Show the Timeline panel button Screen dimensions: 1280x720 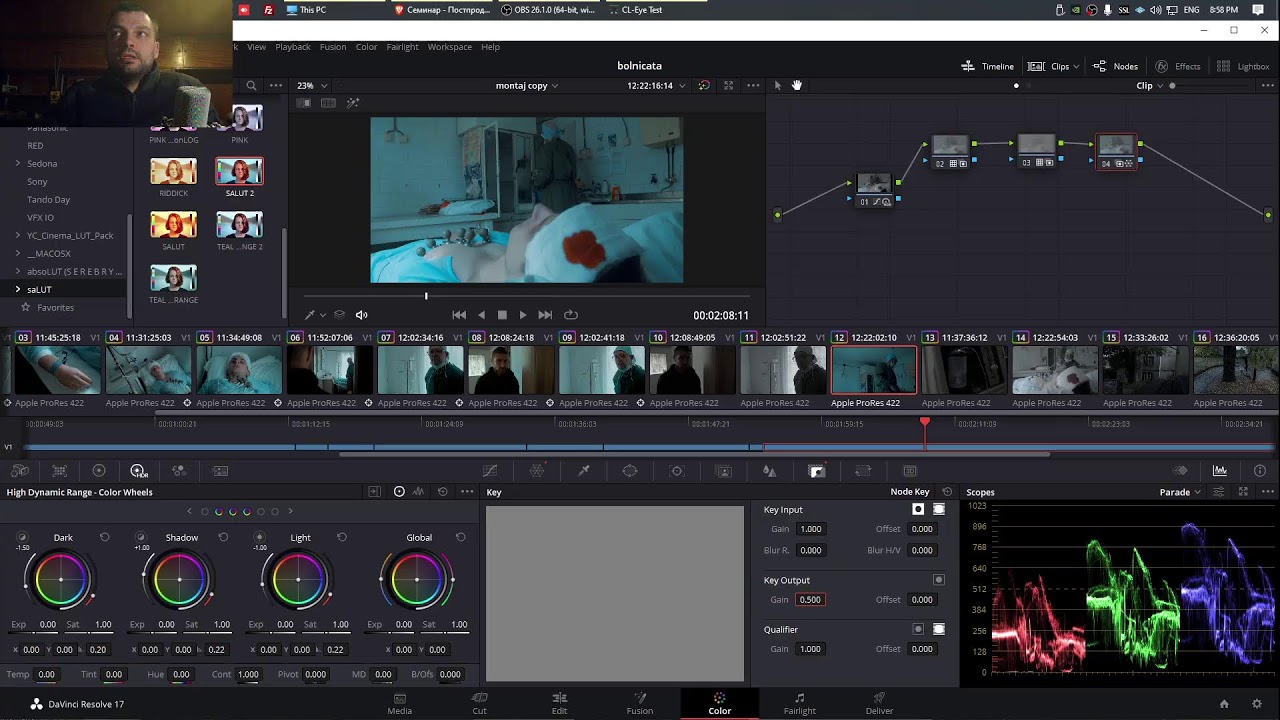coord(987,66)
